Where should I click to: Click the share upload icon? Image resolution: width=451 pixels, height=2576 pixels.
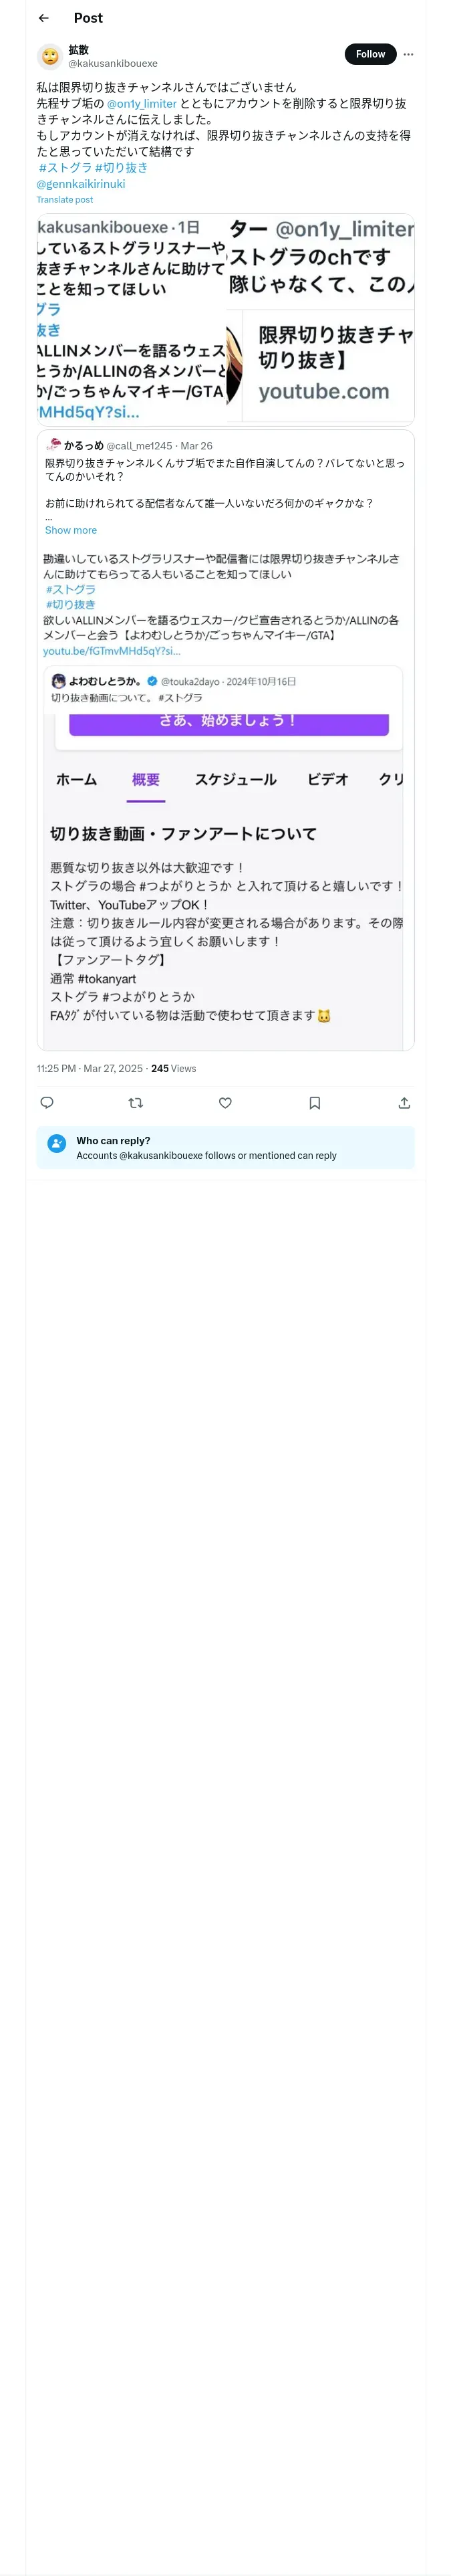pos(404,1103)
